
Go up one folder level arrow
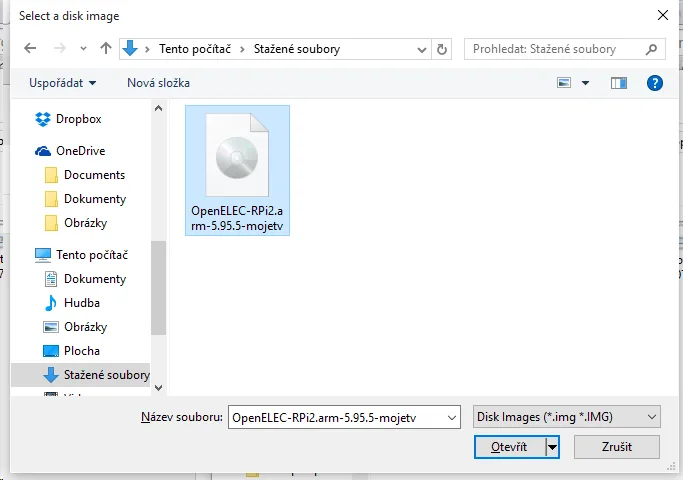pos(106,48)
